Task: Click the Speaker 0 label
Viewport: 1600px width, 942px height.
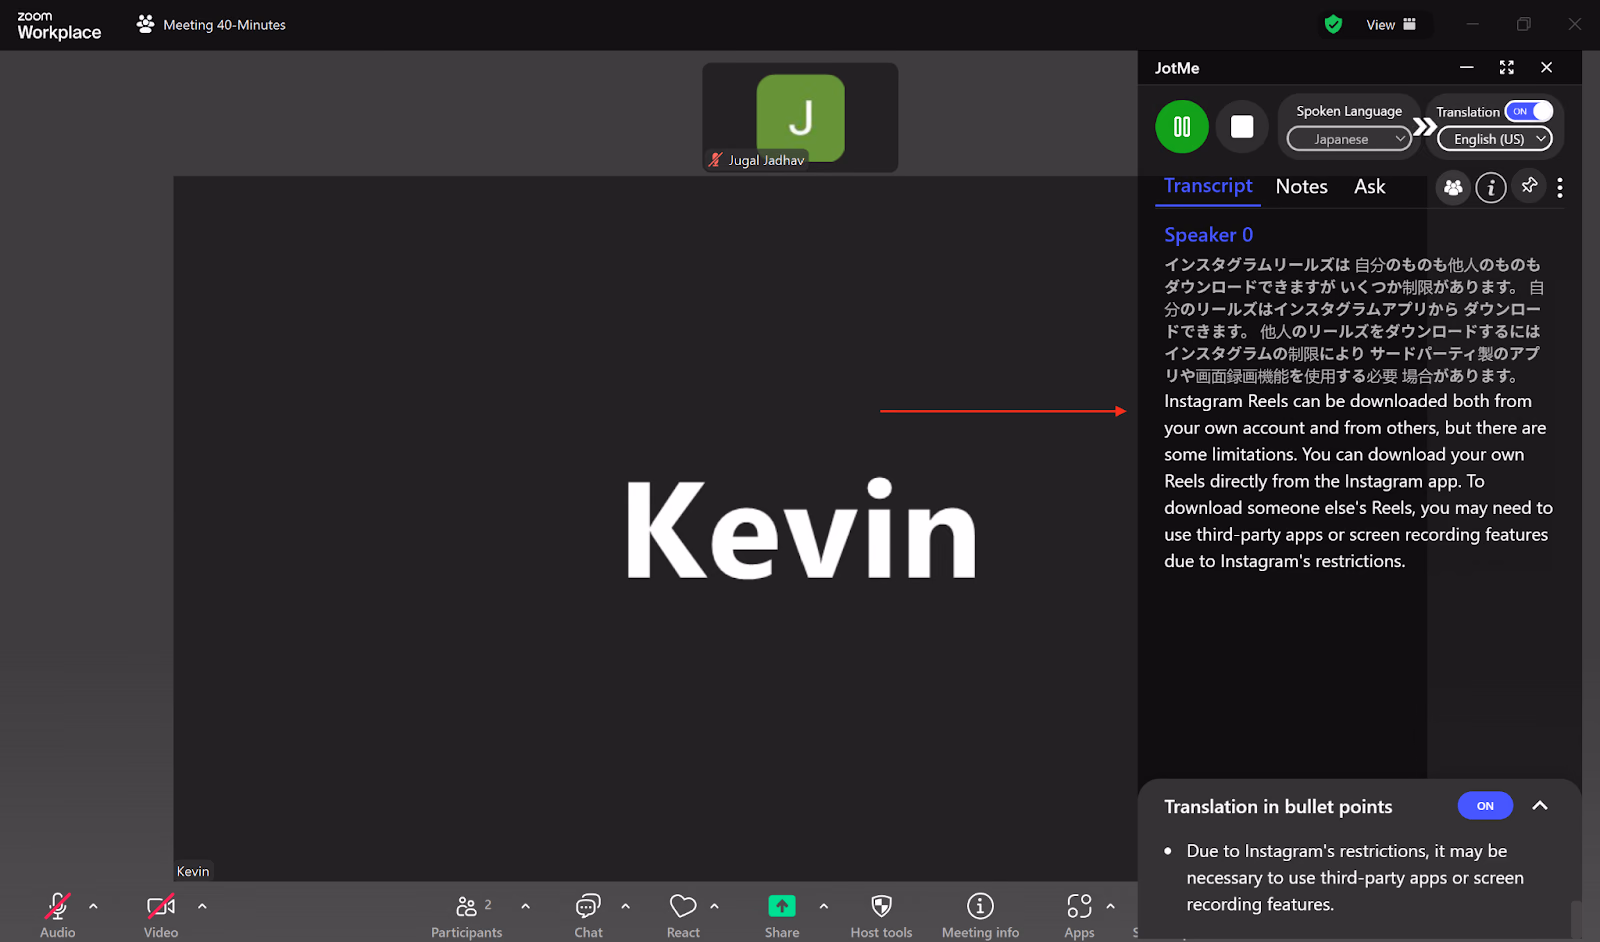Action: coord(1208,235)
